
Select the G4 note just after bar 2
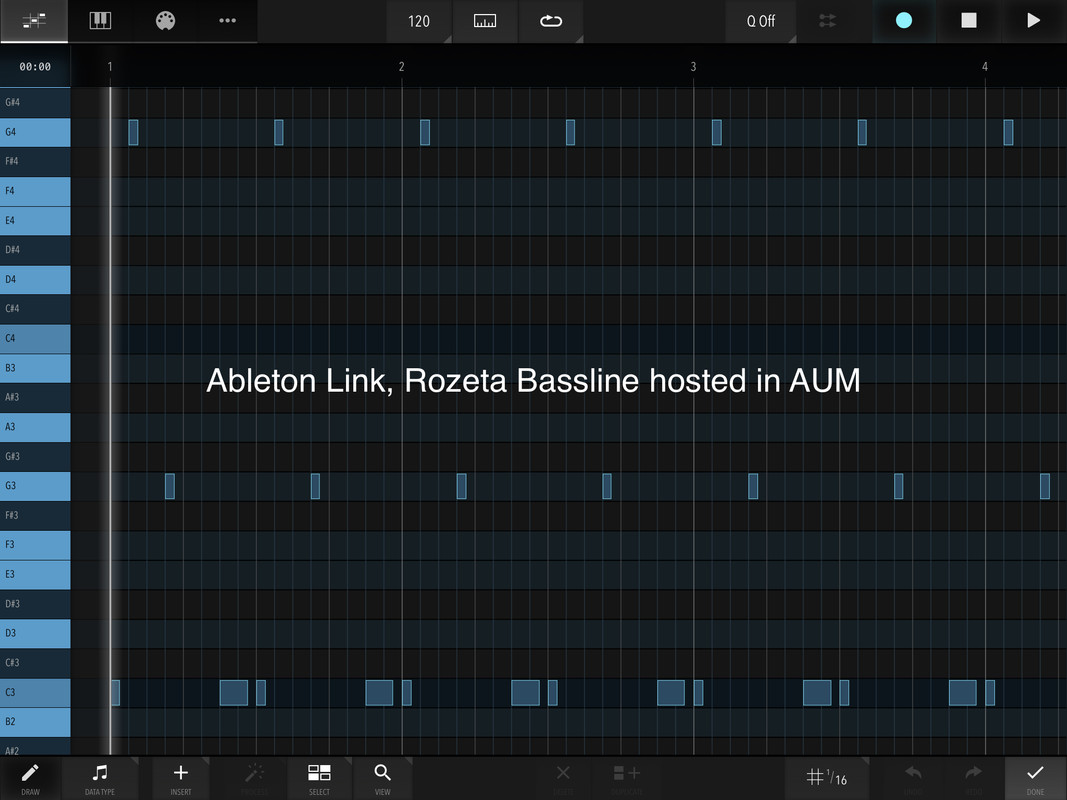pos(425,132)
